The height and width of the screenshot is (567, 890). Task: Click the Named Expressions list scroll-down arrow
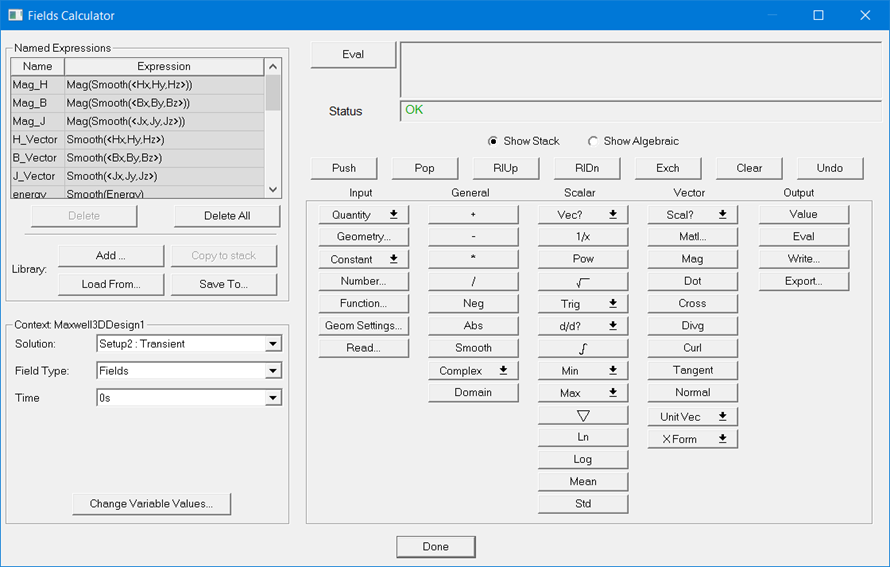coord(273,190)
